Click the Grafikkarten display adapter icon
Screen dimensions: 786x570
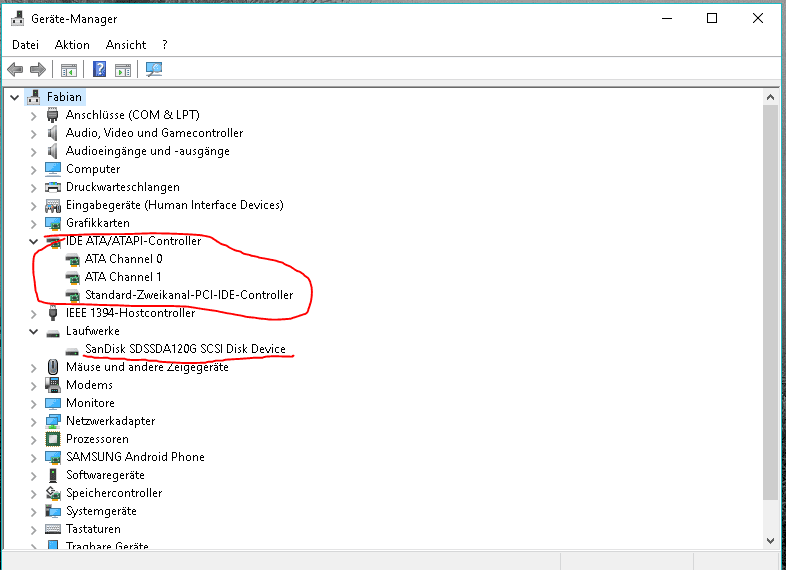(x=53, y=224)
